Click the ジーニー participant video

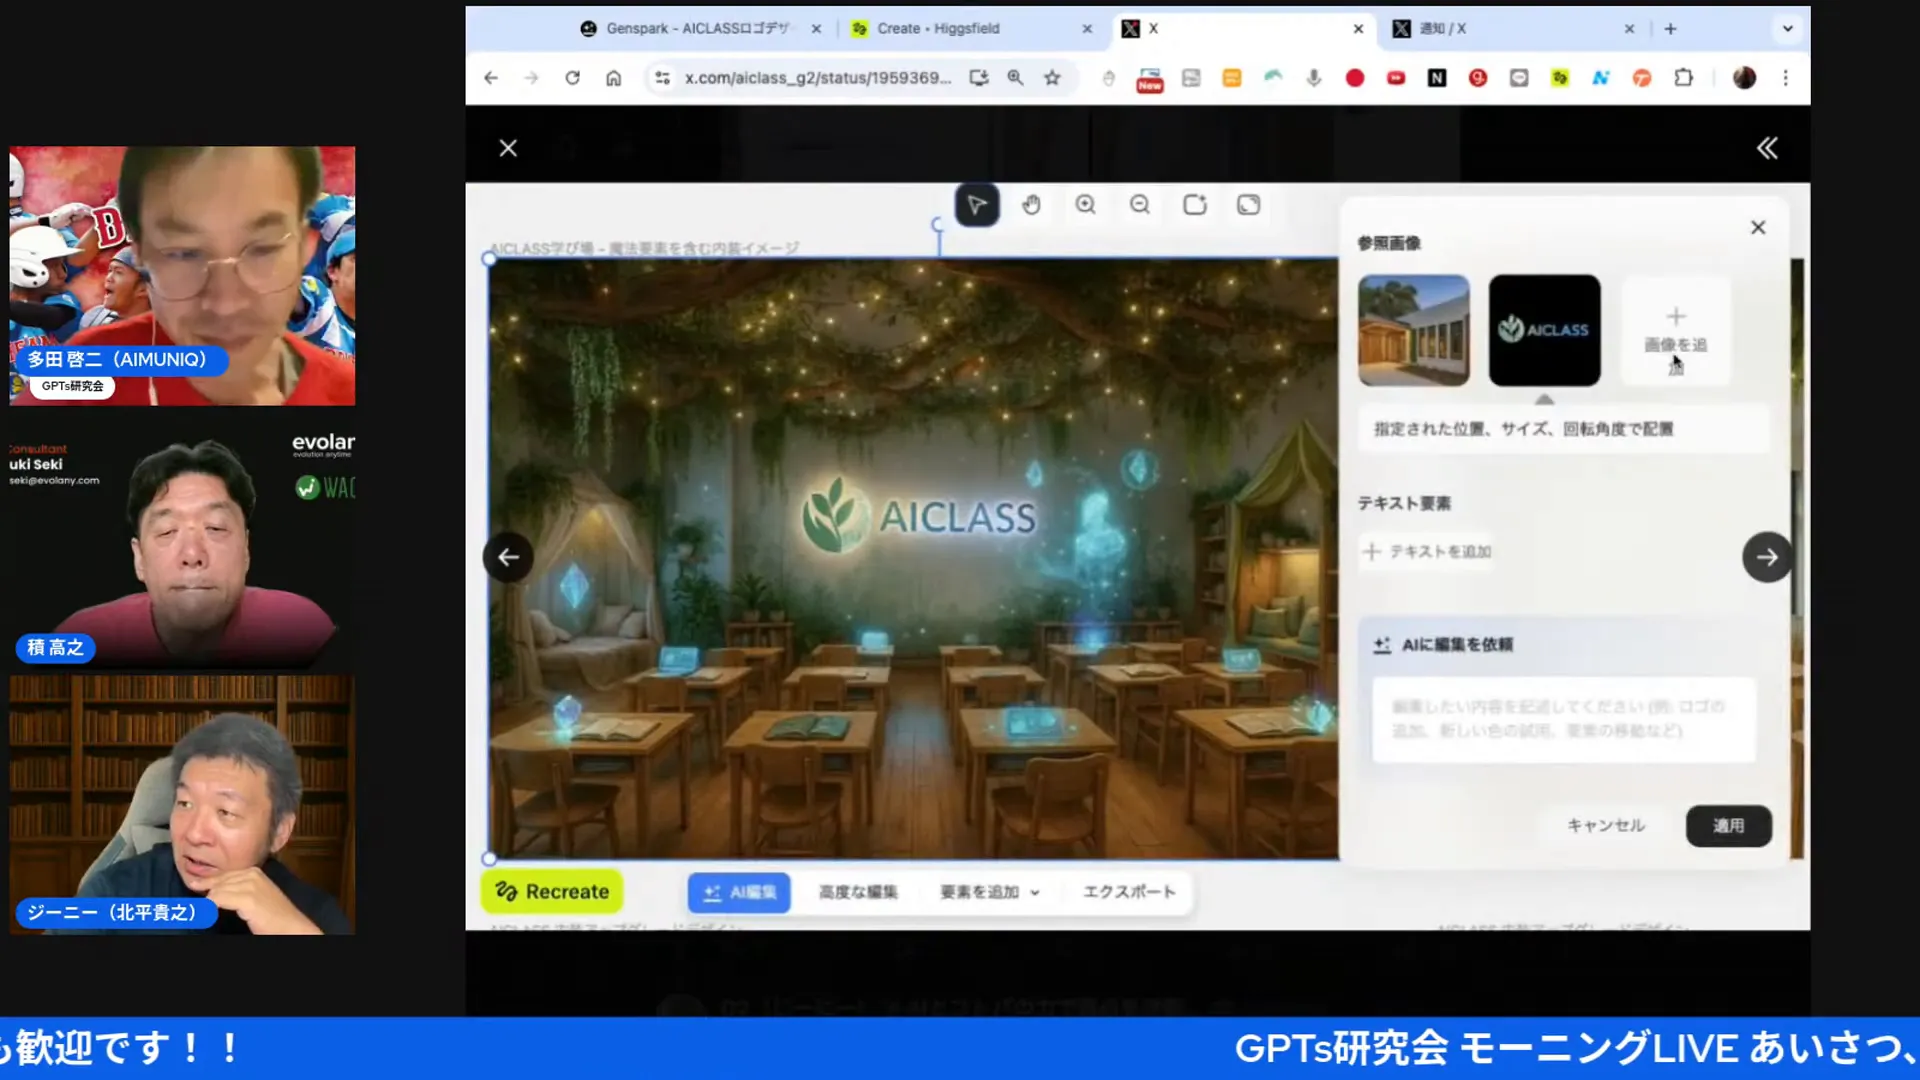(x=182, y=805)
